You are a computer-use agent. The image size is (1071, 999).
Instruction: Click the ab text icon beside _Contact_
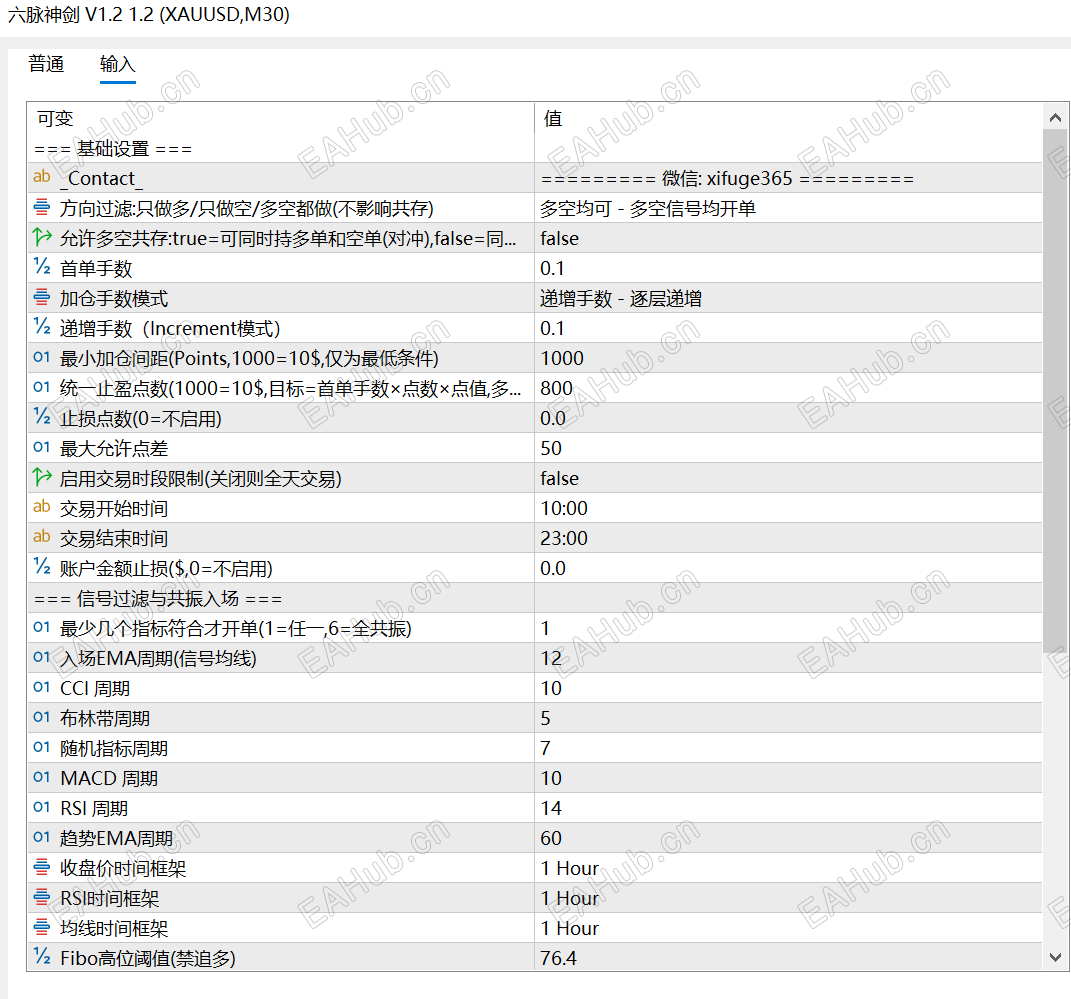40,177
